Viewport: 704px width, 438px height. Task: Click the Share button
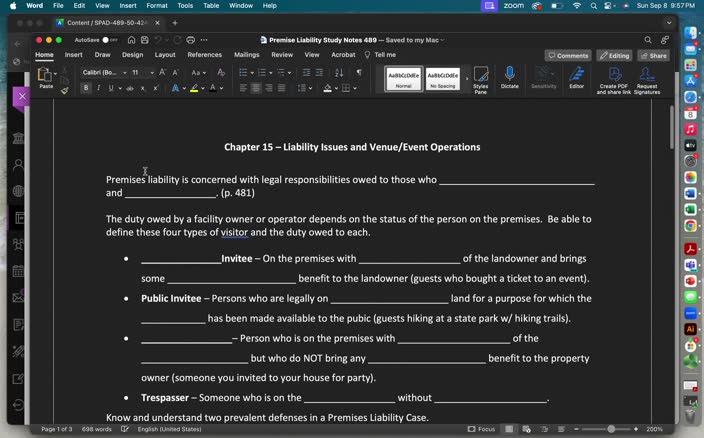pyautogui.click(x=654, y=55)
